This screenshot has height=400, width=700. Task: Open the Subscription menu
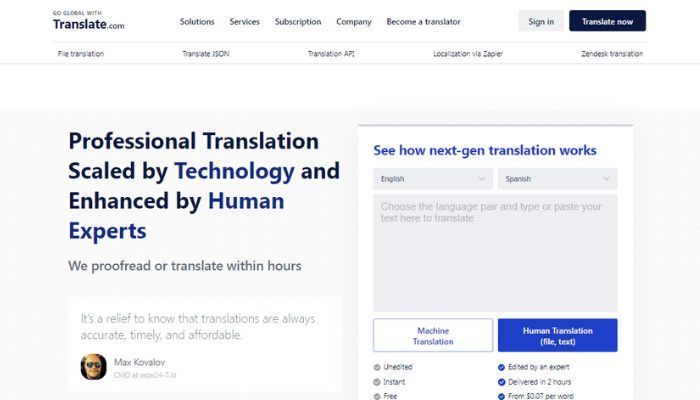click(x=298, y=21)
